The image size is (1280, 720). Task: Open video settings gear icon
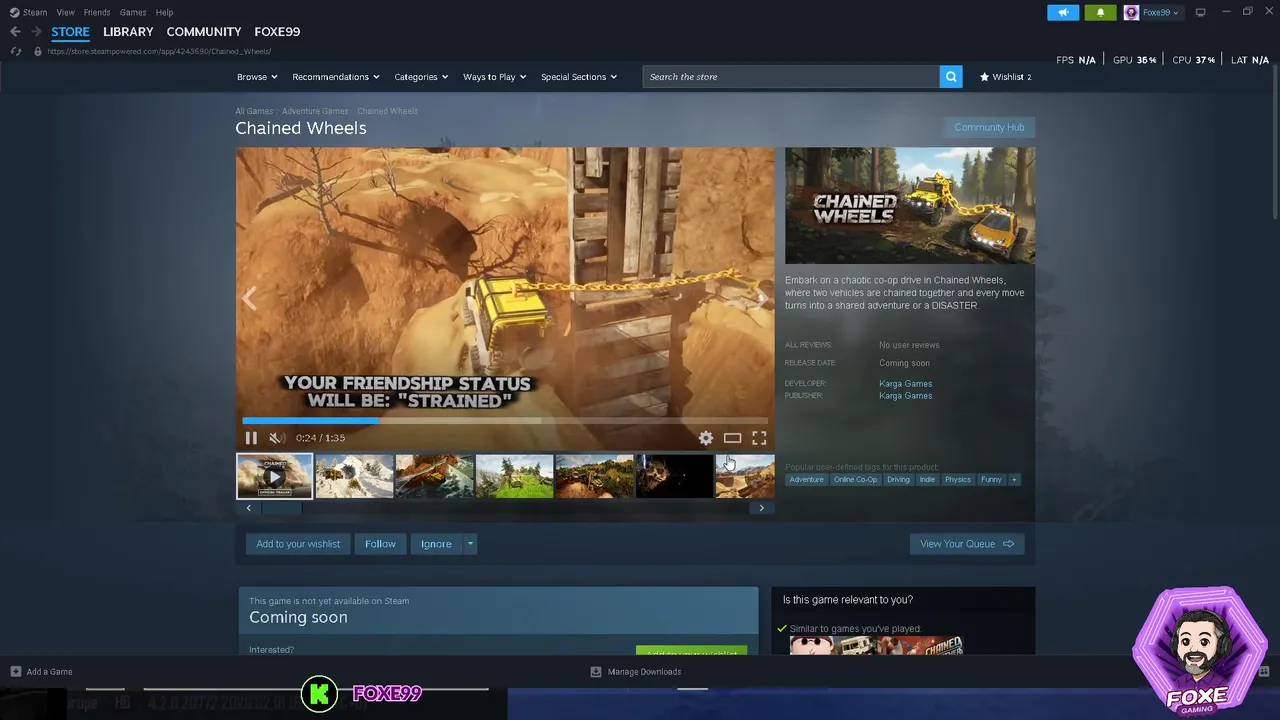(706, 438)
